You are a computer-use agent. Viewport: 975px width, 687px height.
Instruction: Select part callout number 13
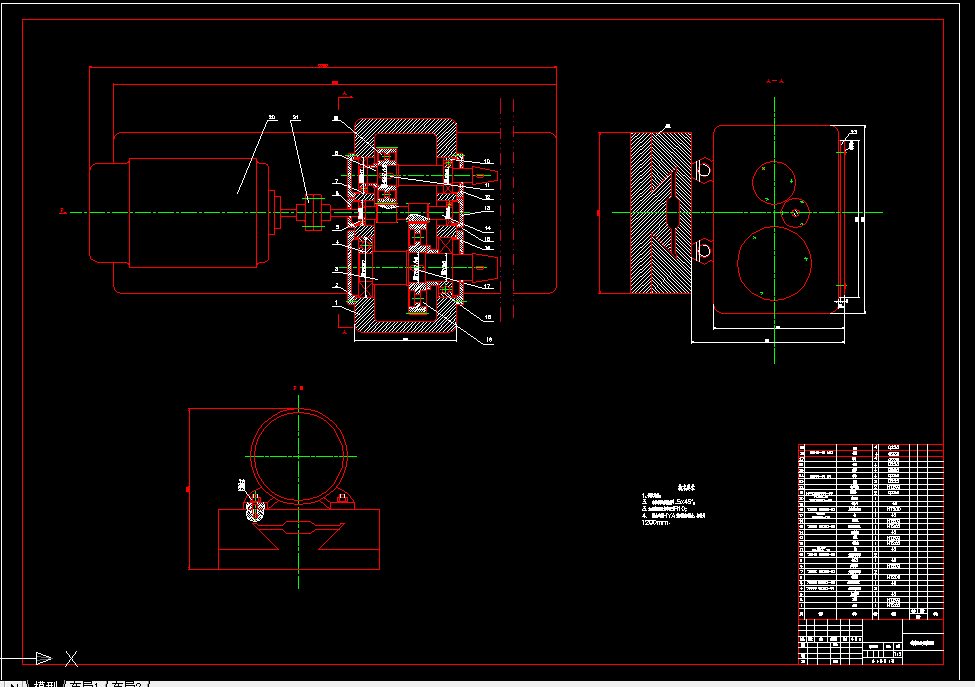(x=488, y=209)
